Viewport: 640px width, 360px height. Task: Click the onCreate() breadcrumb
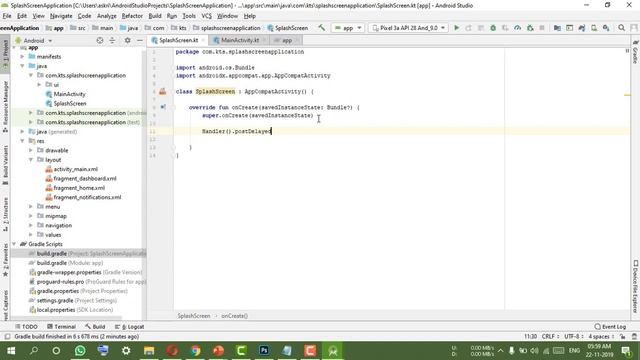pyautogui.click(x=234, y=316)
